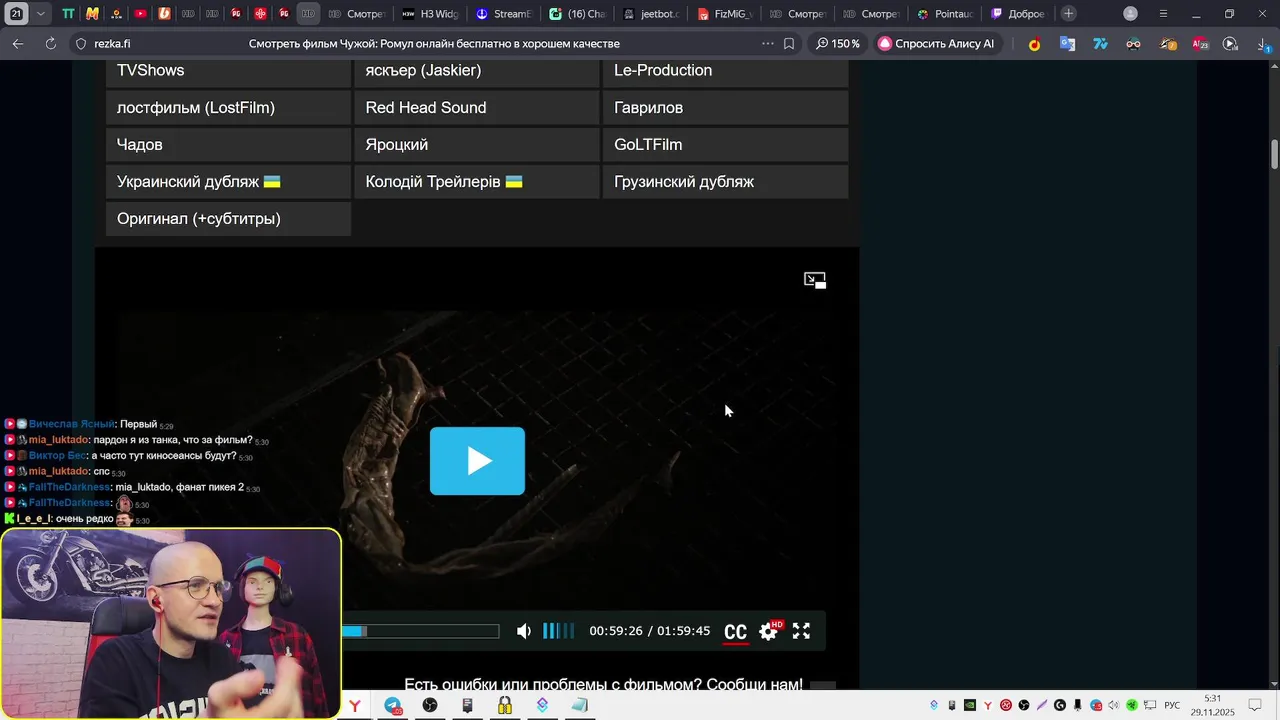This screenshot has height=720, width=1280.
Task: Enter fullscreen in the video player
Action: [801, 631]
